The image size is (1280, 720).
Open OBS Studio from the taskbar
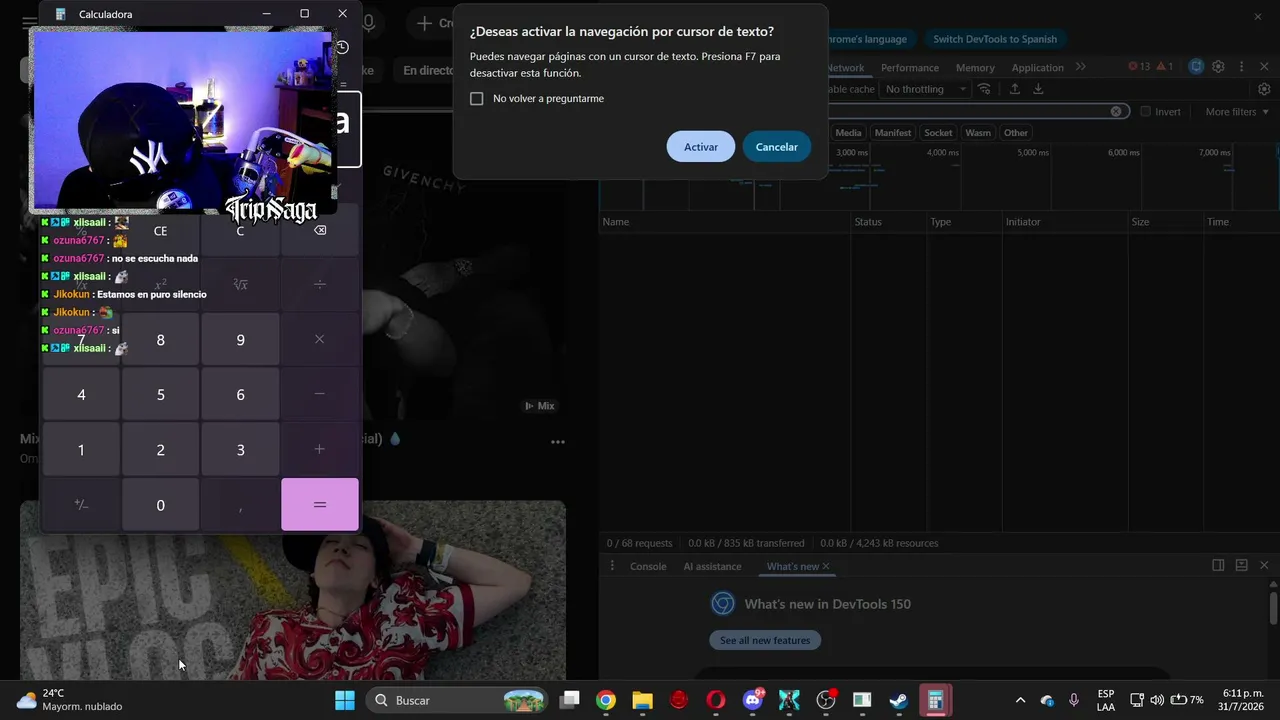coord(826,700)
